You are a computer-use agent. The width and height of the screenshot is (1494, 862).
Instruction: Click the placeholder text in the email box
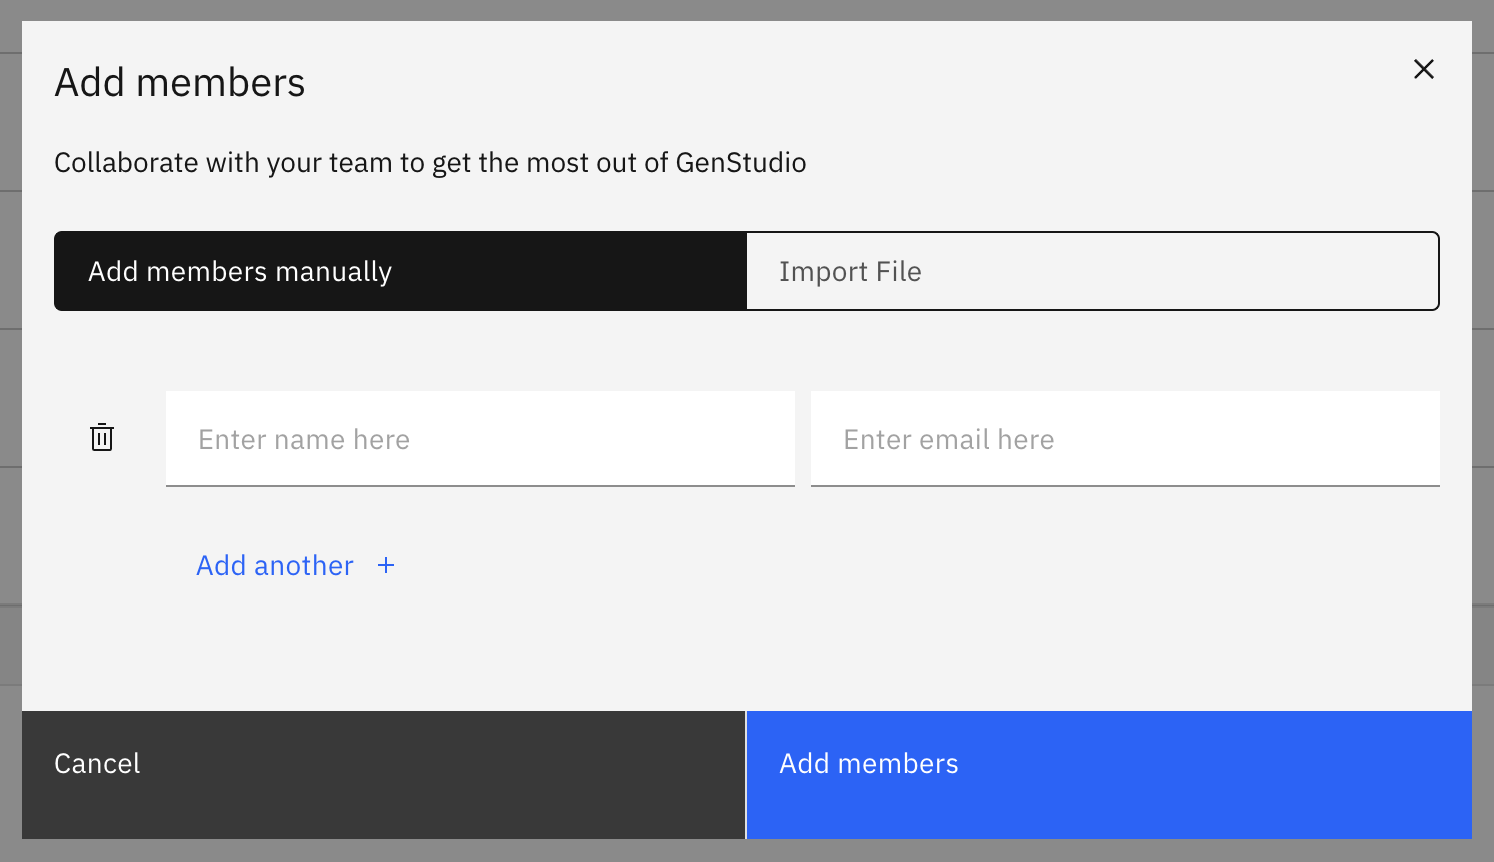point(948,440)
